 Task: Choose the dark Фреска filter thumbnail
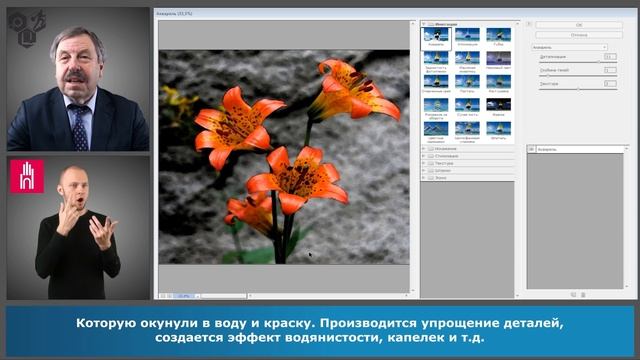pyautogui.click(x=498, y=105)
